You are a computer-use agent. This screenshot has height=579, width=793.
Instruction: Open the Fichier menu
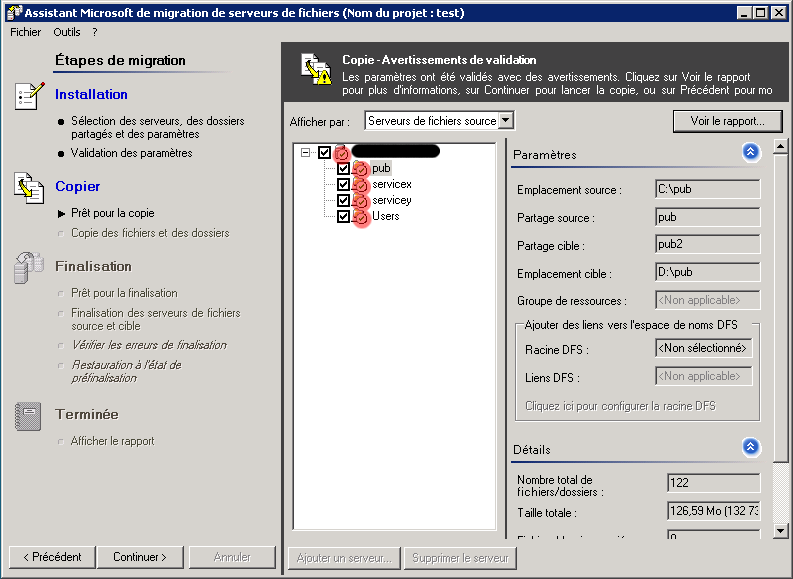[25, 32]
